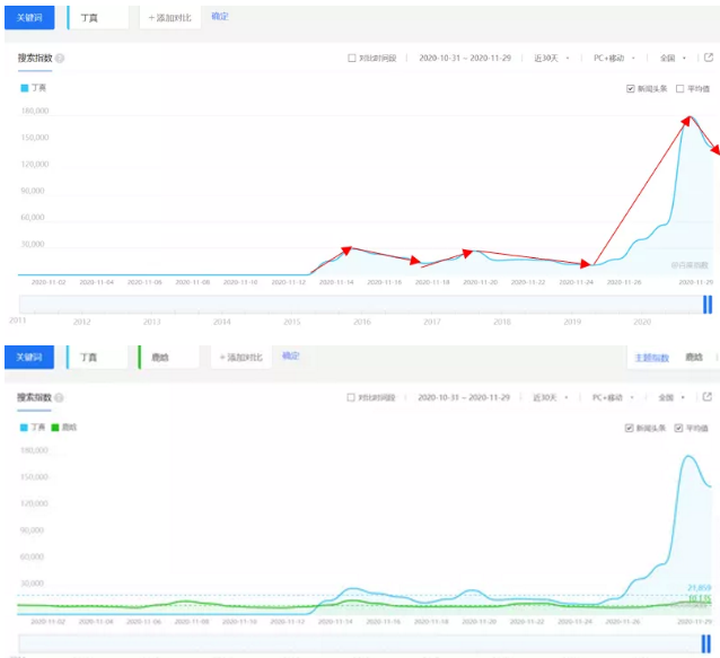The height and width of the screenshot is (658, 720).
Task: Enable 对比时间段 checkbox in top chart
Action: pos(352,58)
